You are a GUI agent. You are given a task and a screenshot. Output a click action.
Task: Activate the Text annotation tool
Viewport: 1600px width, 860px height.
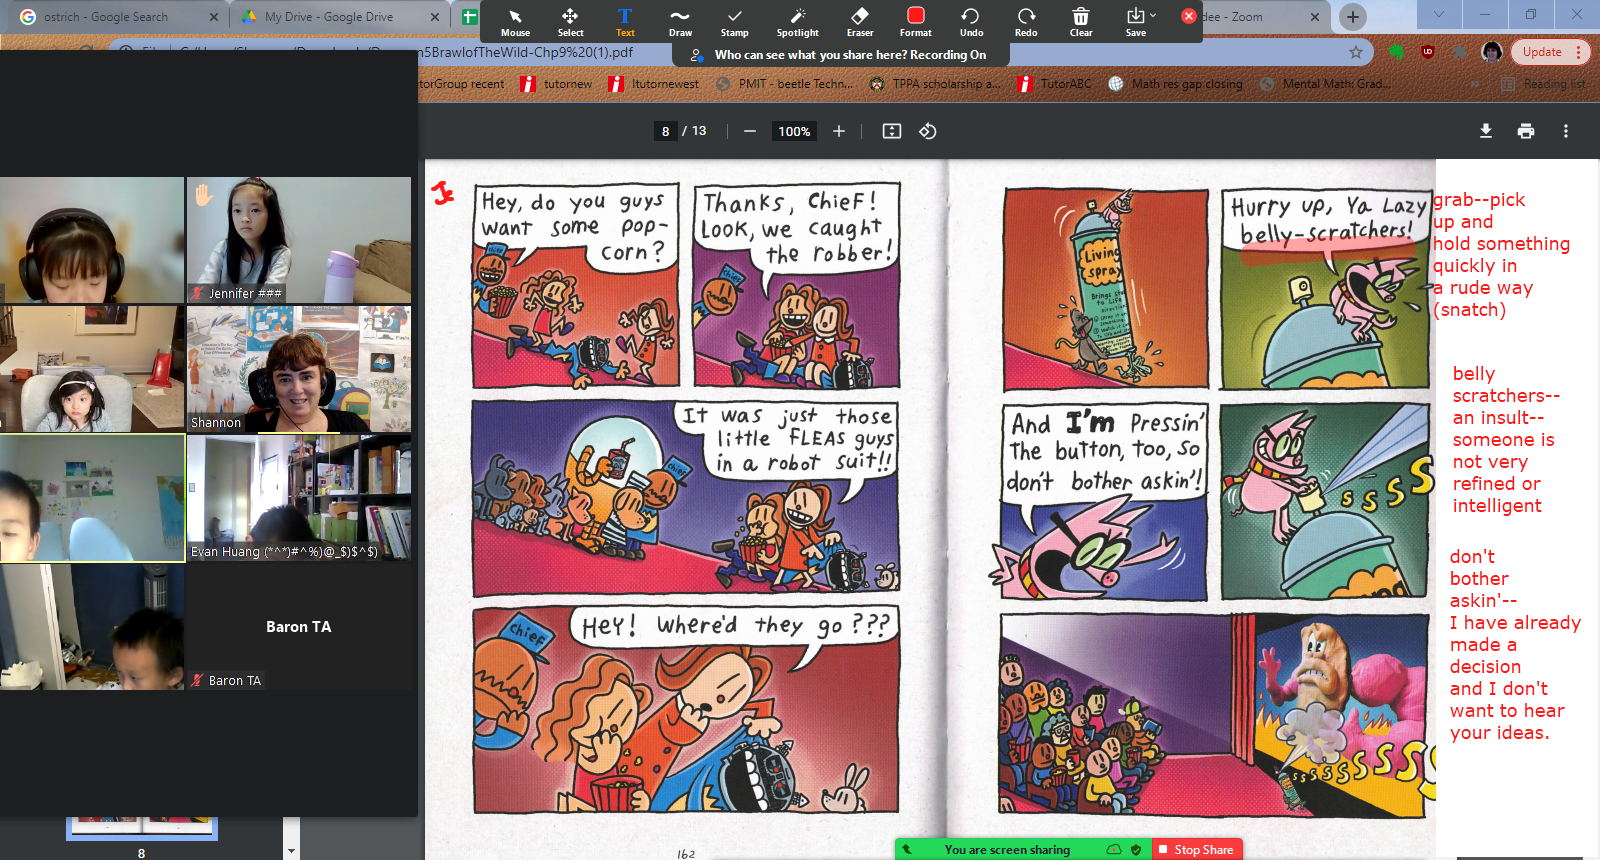625,22
